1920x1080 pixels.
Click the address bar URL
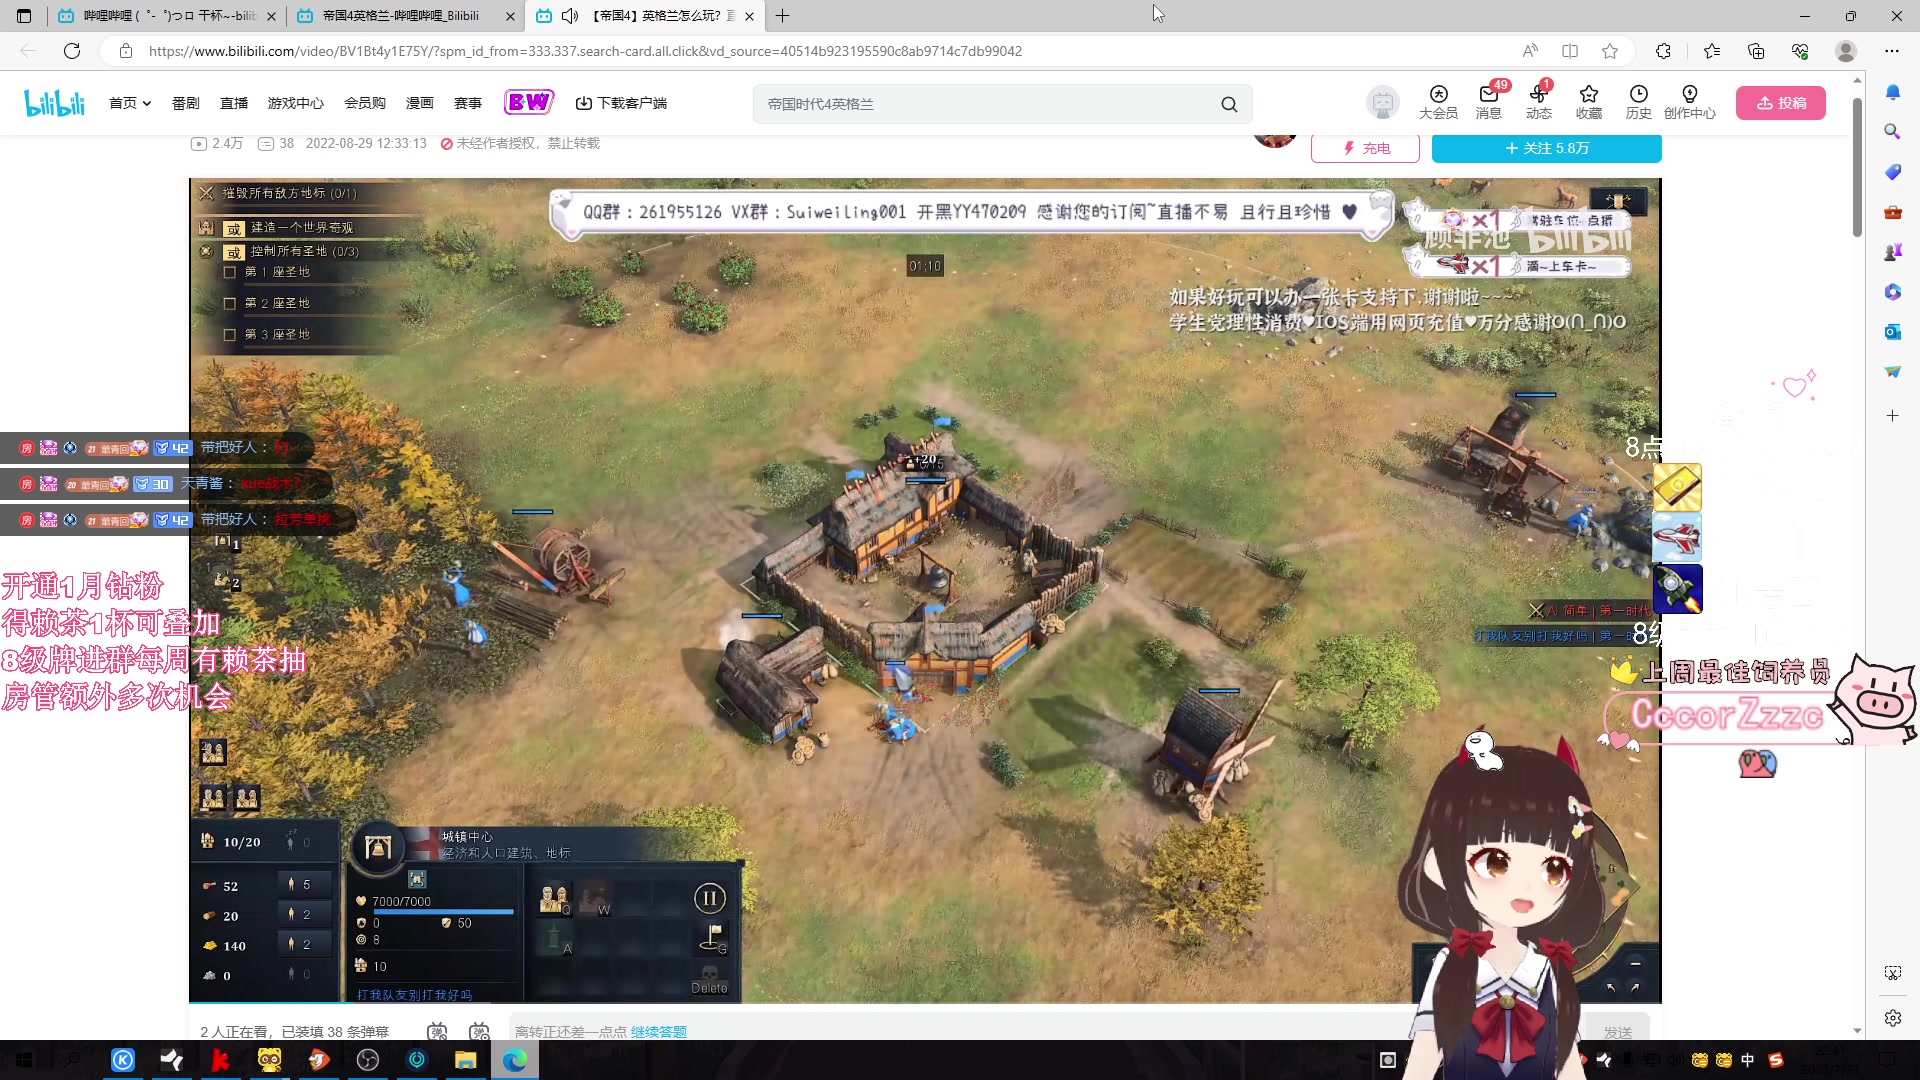coord(585,51)
